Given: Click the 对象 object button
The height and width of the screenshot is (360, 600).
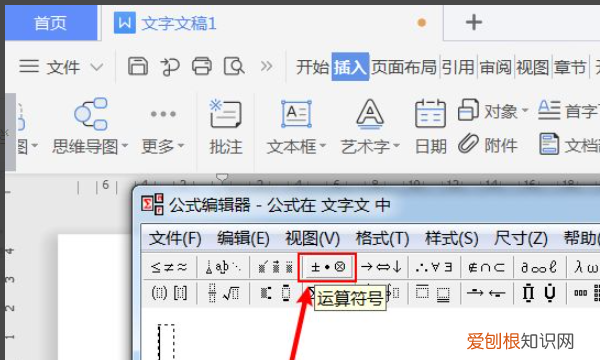Looking at the screenshot, I should coord(488,111).
